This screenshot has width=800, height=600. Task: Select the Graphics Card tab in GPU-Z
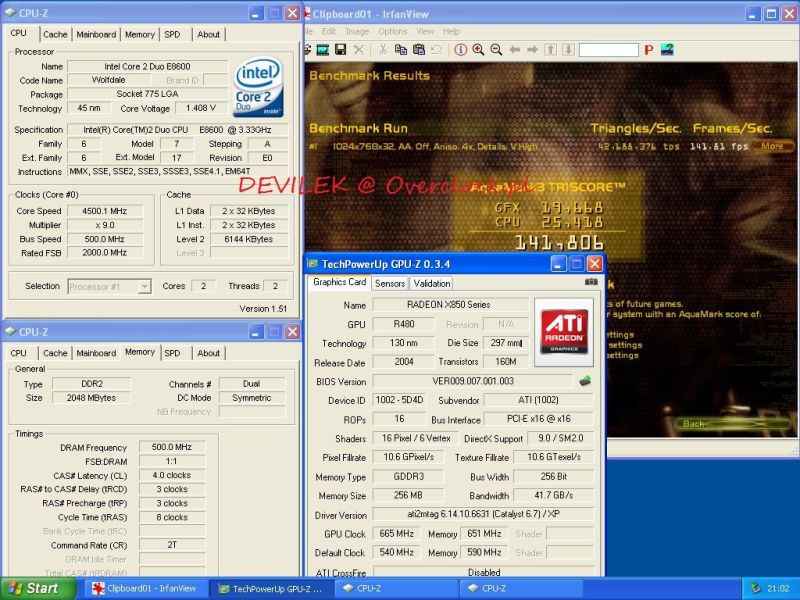click(x=339, y=282)
